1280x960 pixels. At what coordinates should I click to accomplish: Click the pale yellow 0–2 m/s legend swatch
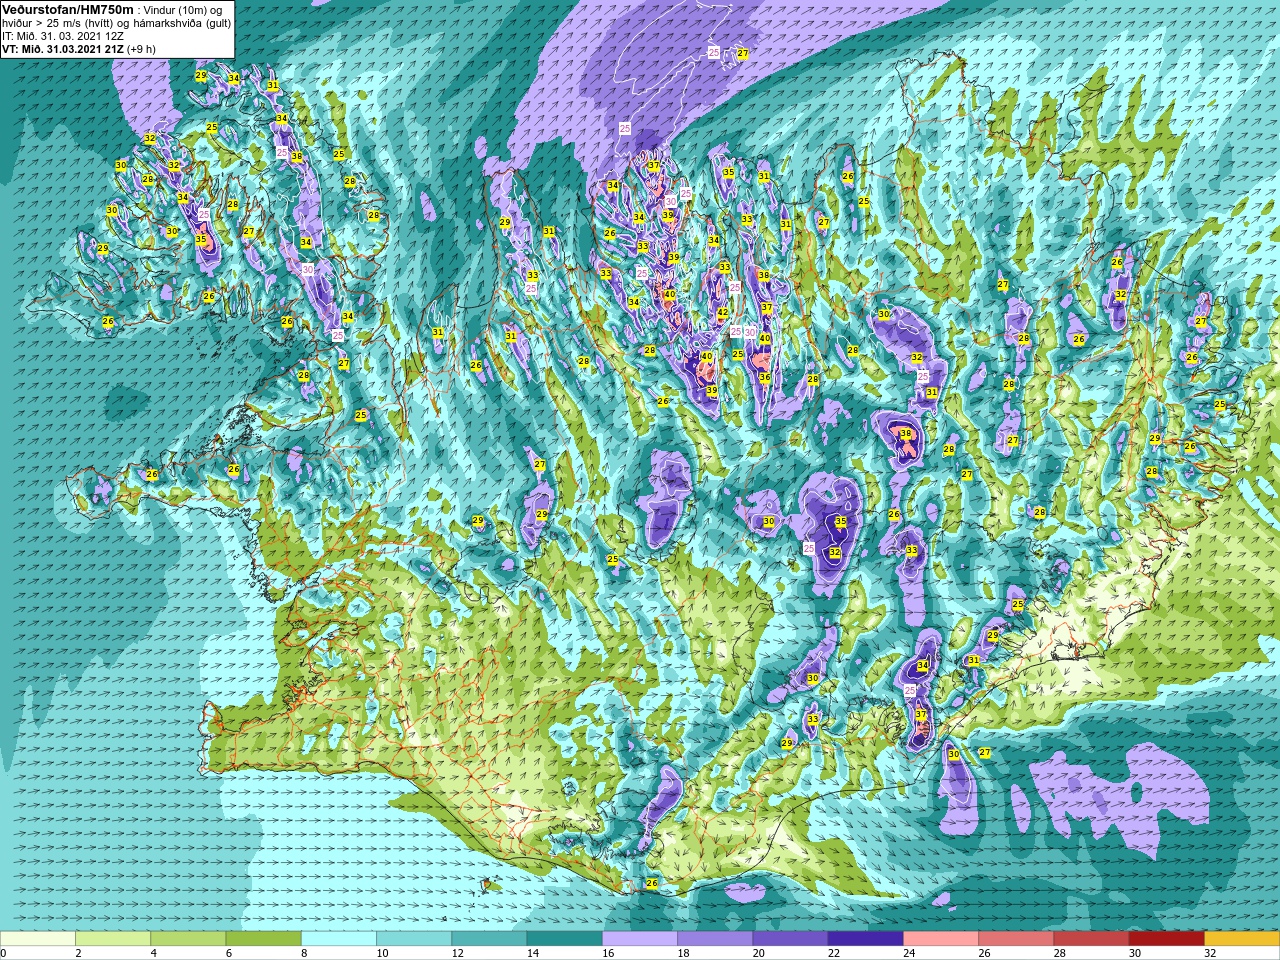pos(38,939)
